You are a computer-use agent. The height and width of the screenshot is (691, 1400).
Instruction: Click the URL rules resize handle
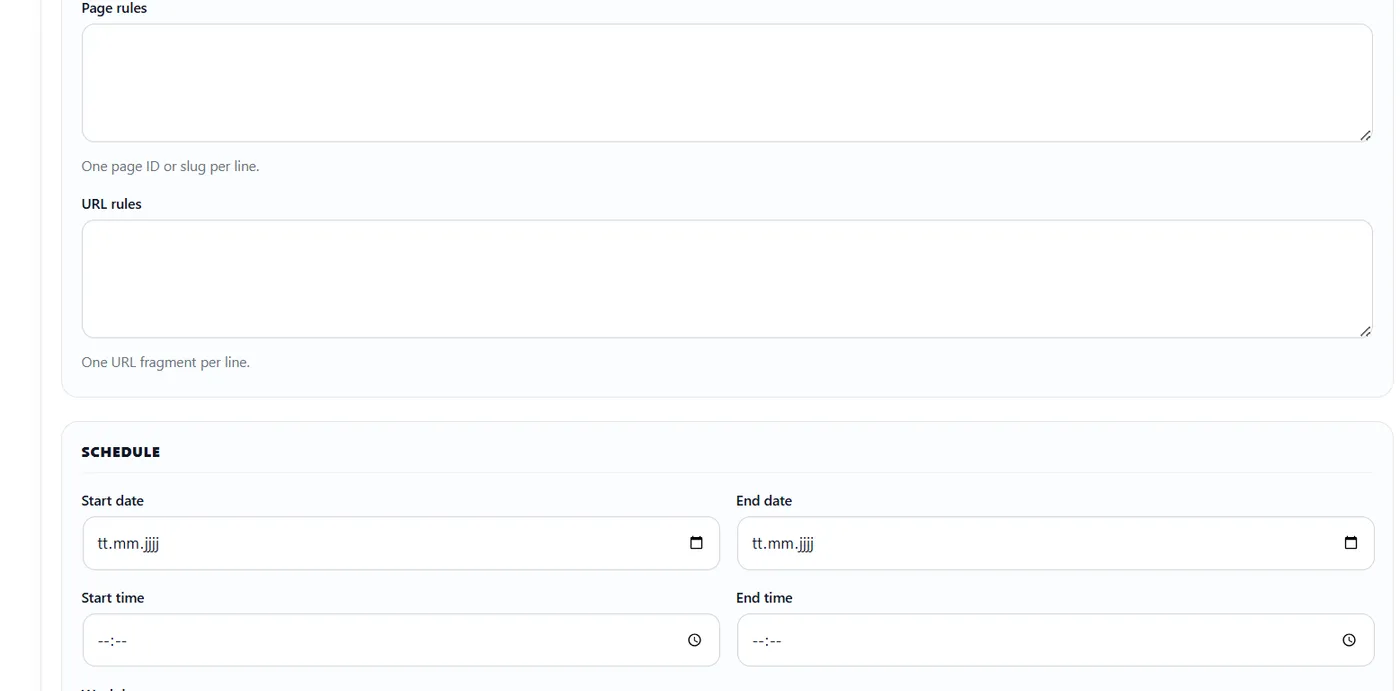click(x=1365, y=331)
